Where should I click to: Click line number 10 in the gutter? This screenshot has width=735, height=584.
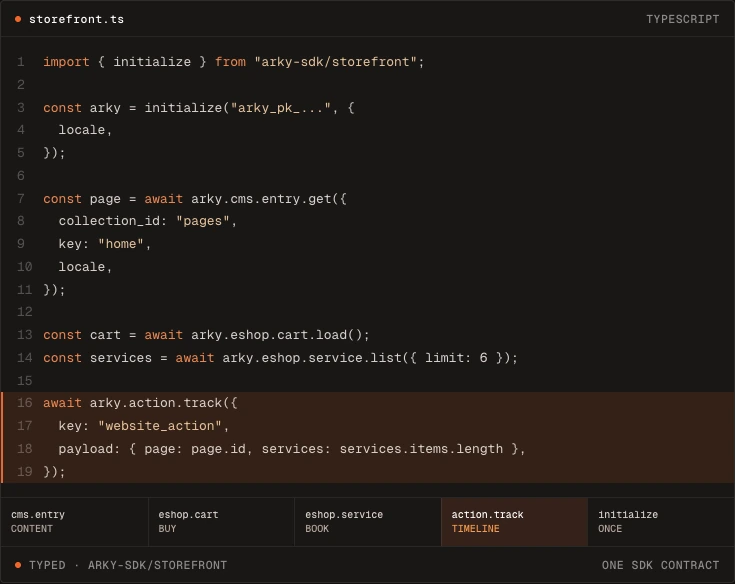tap(24, 267)
